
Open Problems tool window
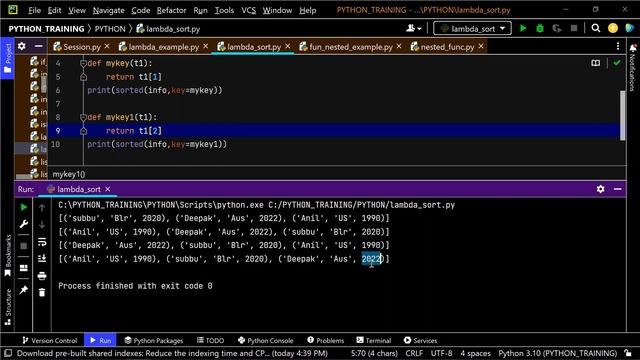tap(325, 340)
